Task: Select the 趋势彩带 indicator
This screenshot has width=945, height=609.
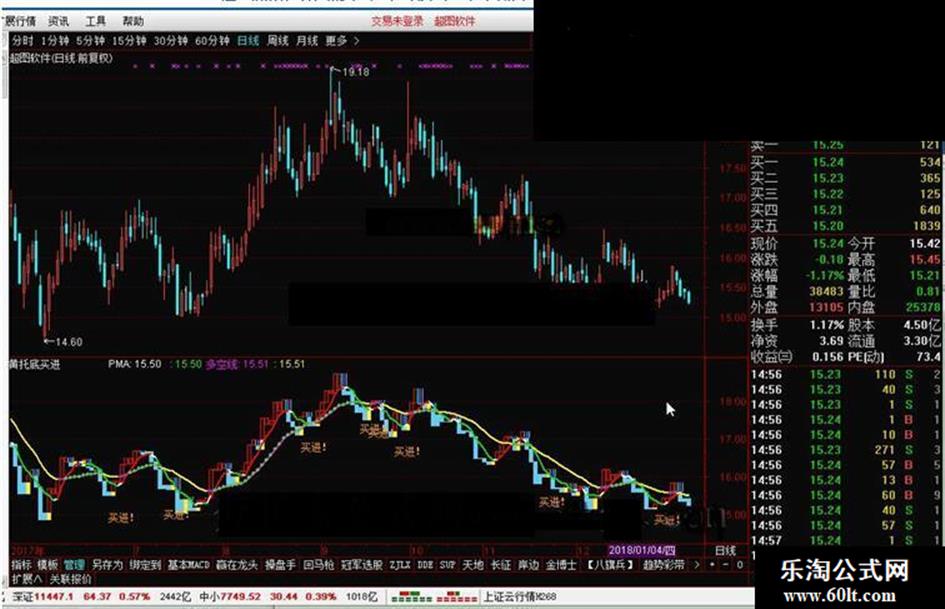Action: [x=664, y=565]
